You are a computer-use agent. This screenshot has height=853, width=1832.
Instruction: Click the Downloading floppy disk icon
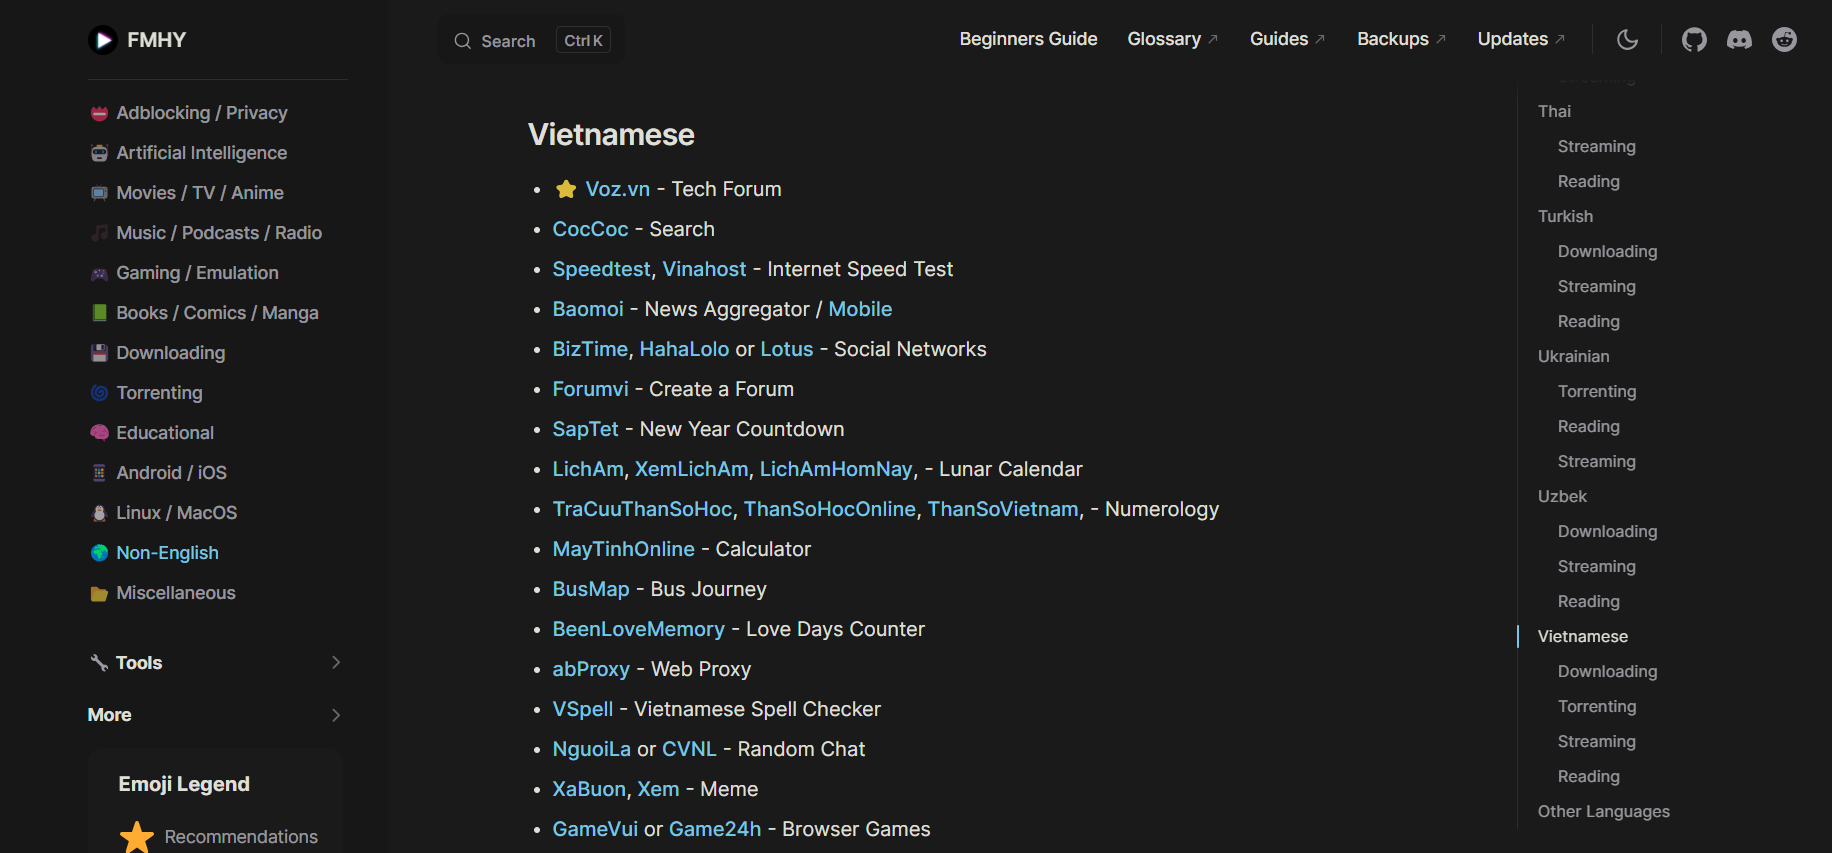99,353
